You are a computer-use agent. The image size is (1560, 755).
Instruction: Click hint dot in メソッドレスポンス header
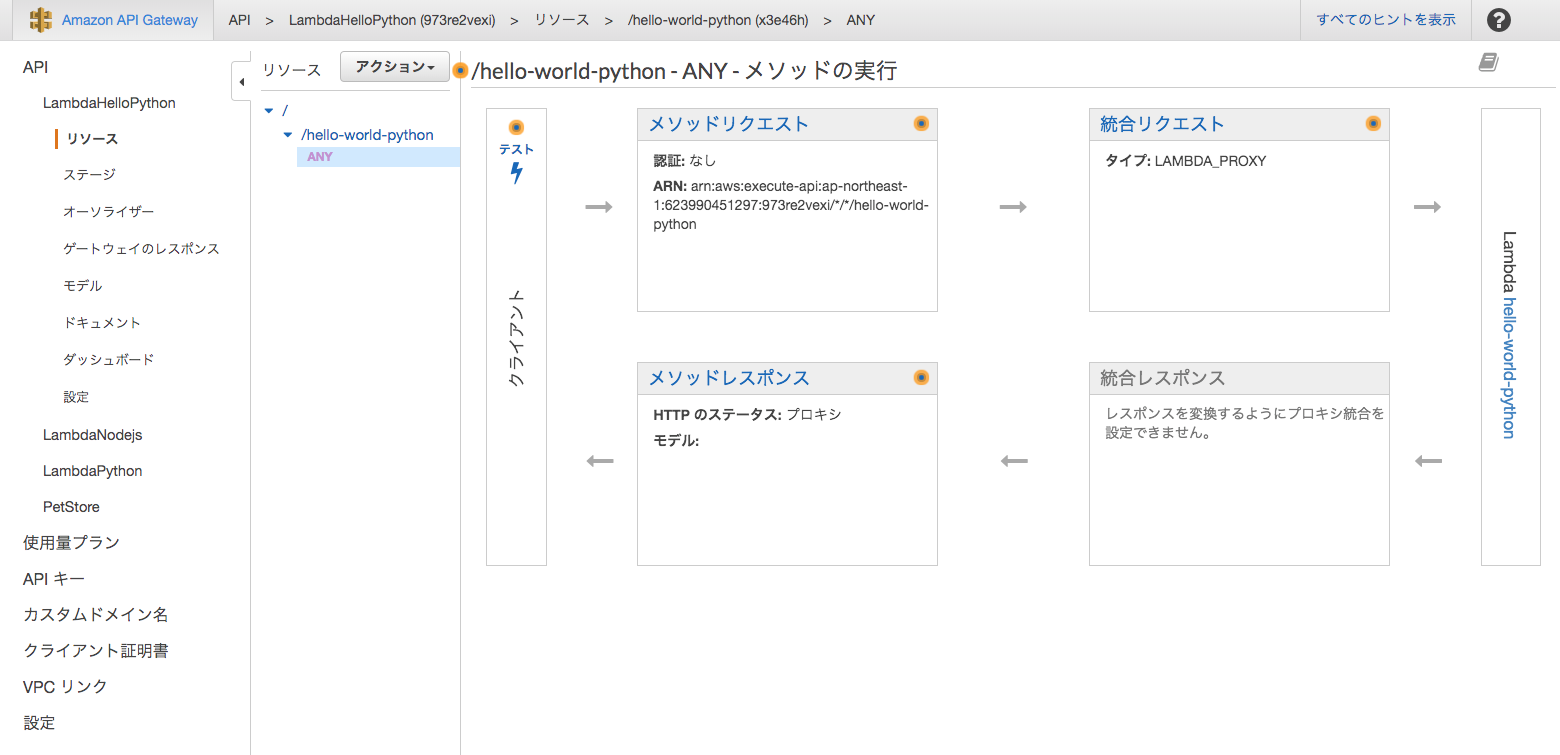coord(921,378)
